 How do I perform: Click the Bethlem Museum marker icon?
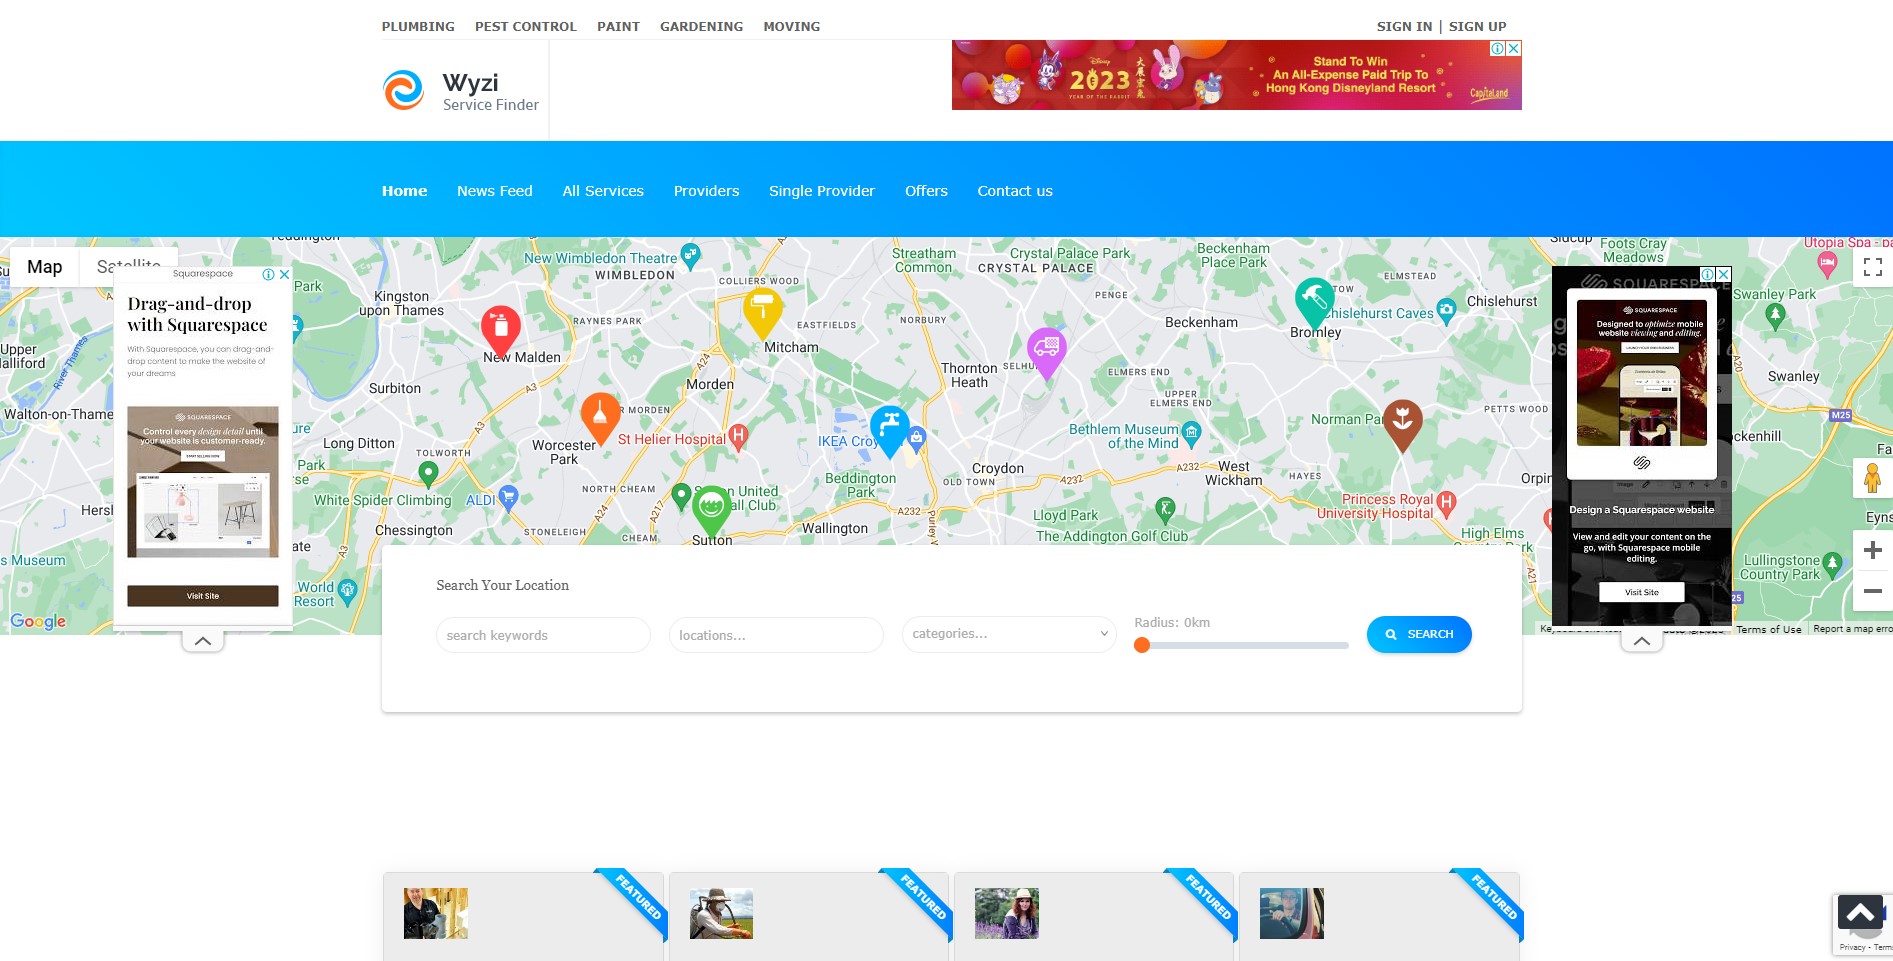pyautogui.click(x=1191, y=433)
